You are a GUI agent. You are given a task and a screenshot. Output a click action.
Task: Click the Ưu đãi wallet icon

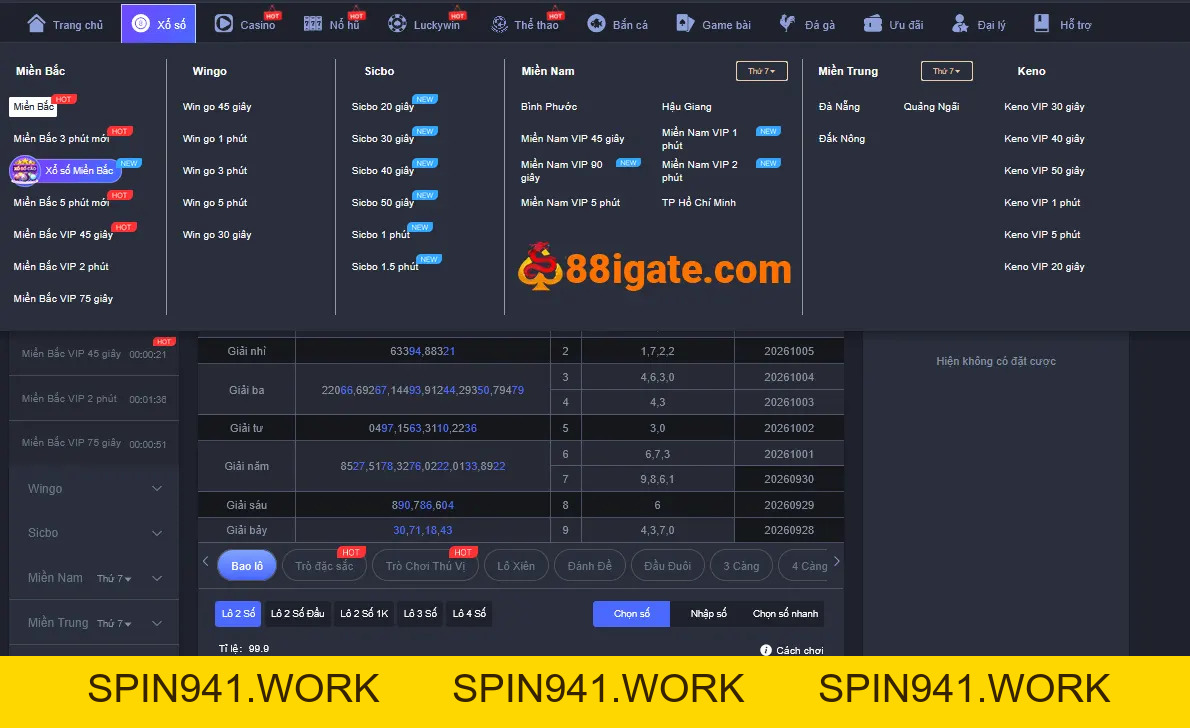click(x=873, y=24)
